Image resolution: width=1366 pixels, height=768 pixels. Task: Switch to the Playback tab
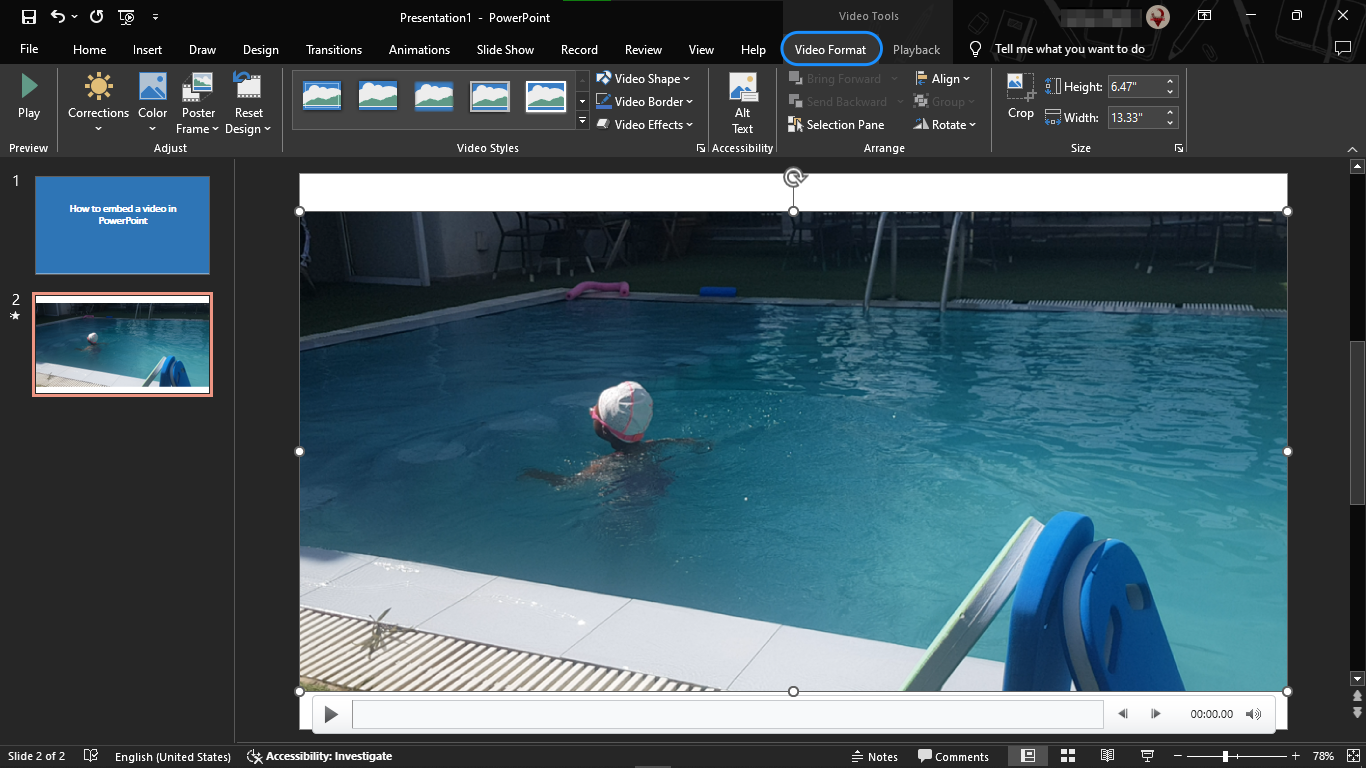(915, 49)
